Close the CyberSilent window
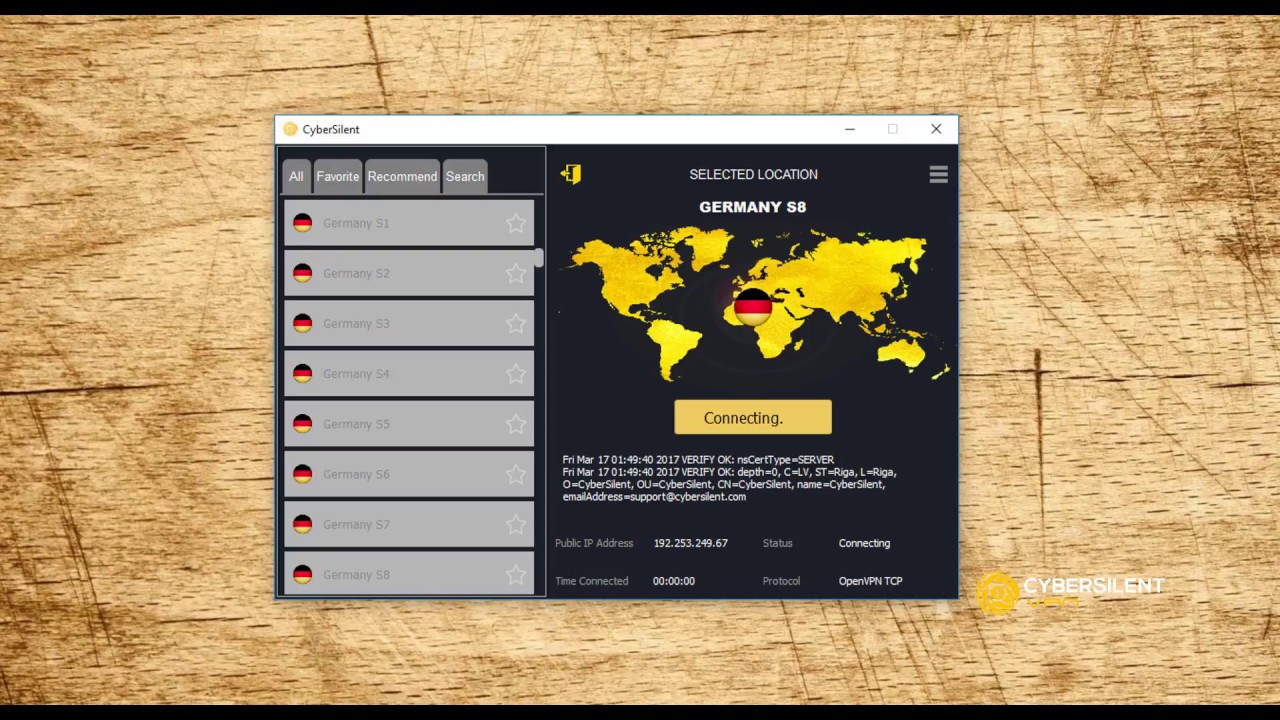 [936, 129]
